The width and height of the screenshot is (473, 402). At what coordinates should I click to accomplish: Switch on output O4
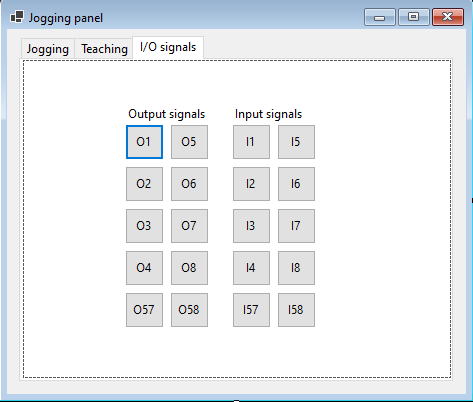(x=144, y=268)
